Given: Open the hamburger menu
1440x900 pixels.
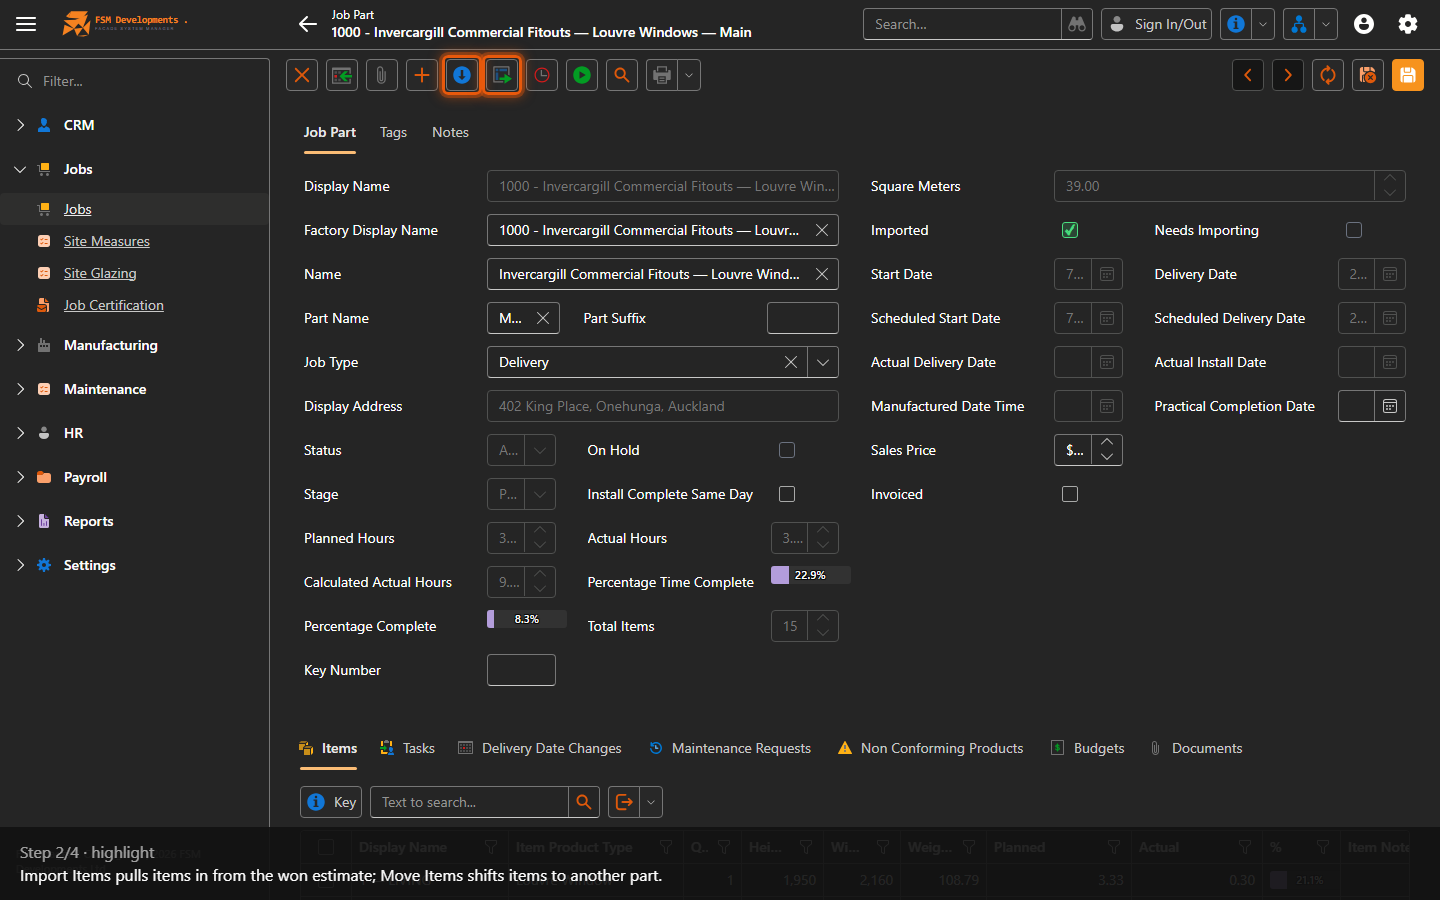Looking at the screenshot, I should (26, 24).
